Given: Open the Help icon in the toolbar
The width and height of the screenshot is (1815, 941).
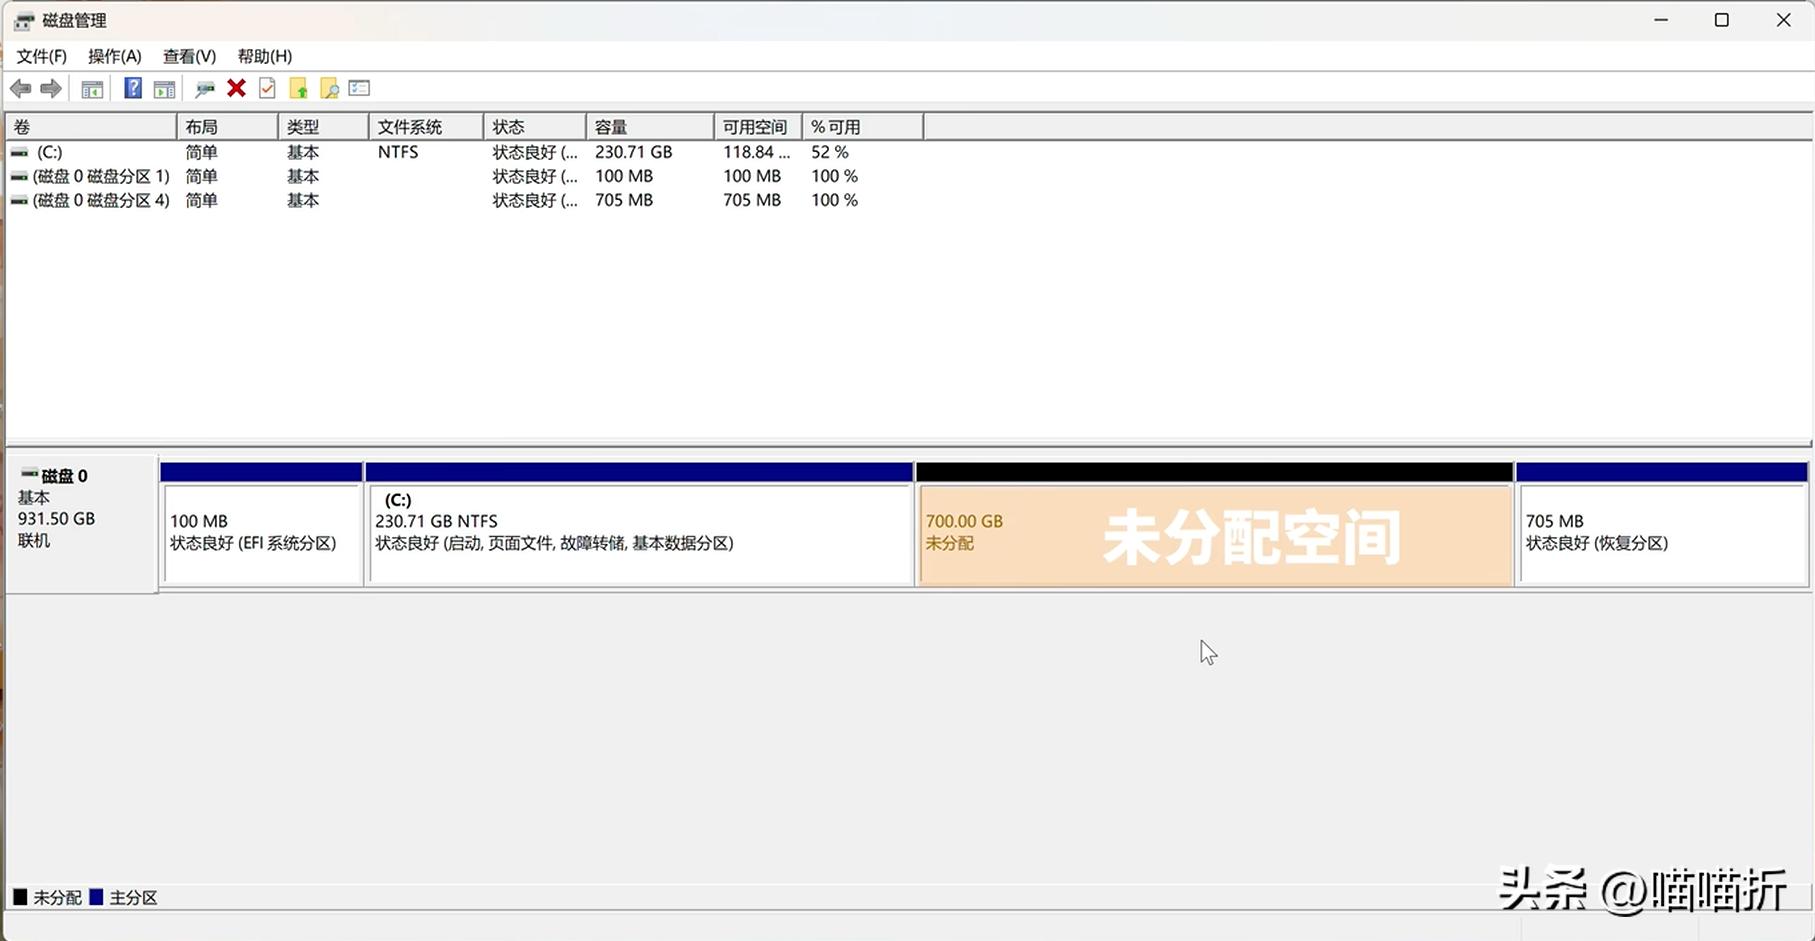Looking at the screenshot, I should tap(132, 88).
